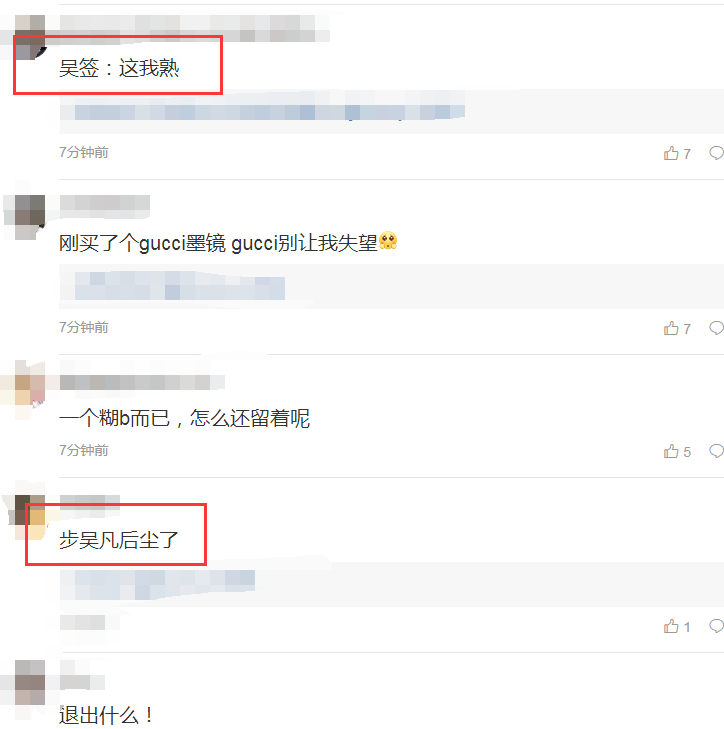Open avatar of '退出什么！' commenter
This screenshot has width=724, height=729.
coord(30,682)
